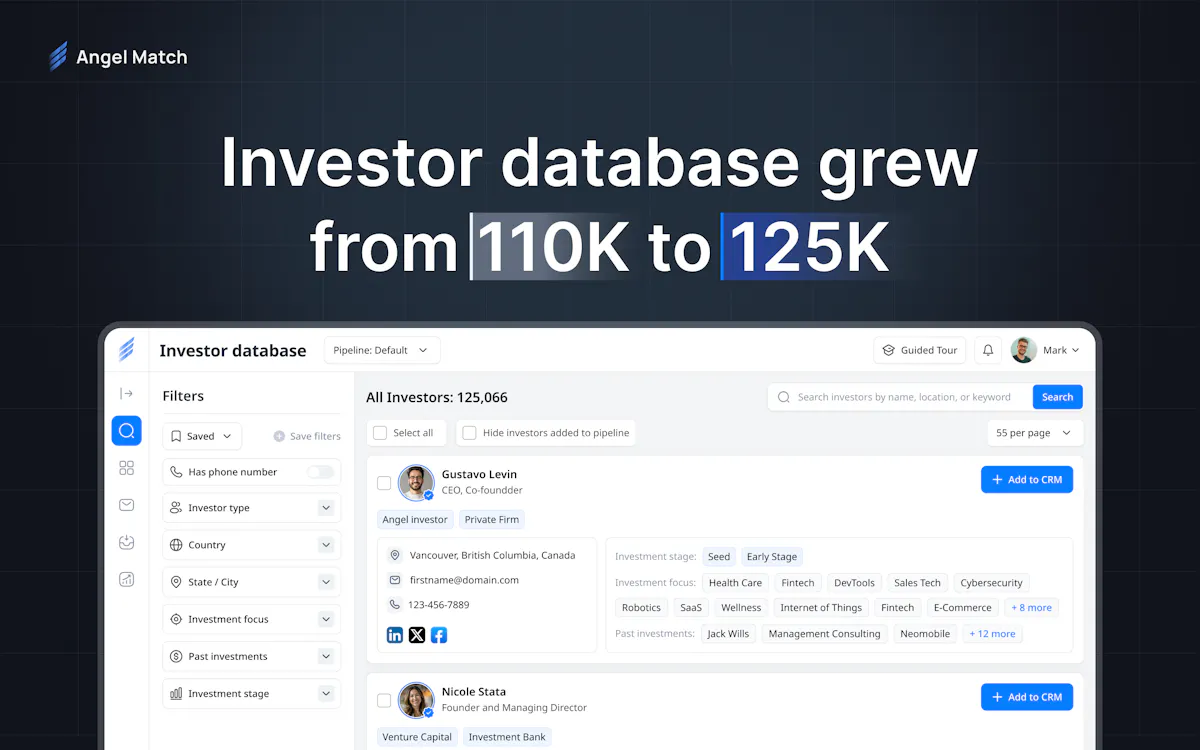Viewport: 1200px width, 750px height.
Task: Expand the Past investments filter
Action: tap(251, 656)
